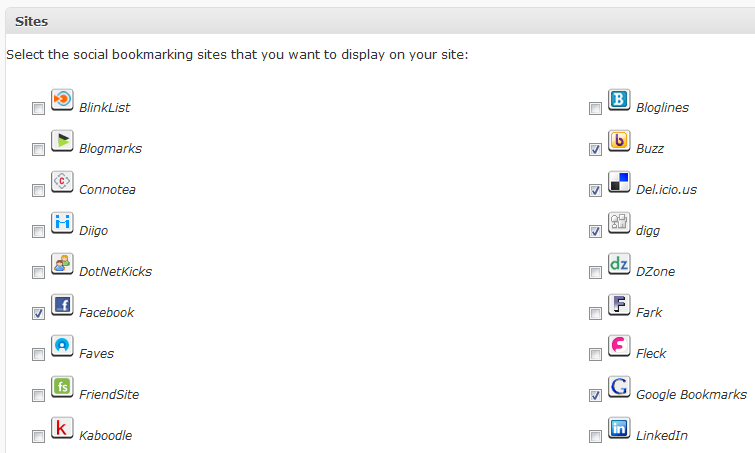Uncheck the Buzz checkbox
Image resolution: width=755 pixels, height=453 pixels.
tap(595, 149)
